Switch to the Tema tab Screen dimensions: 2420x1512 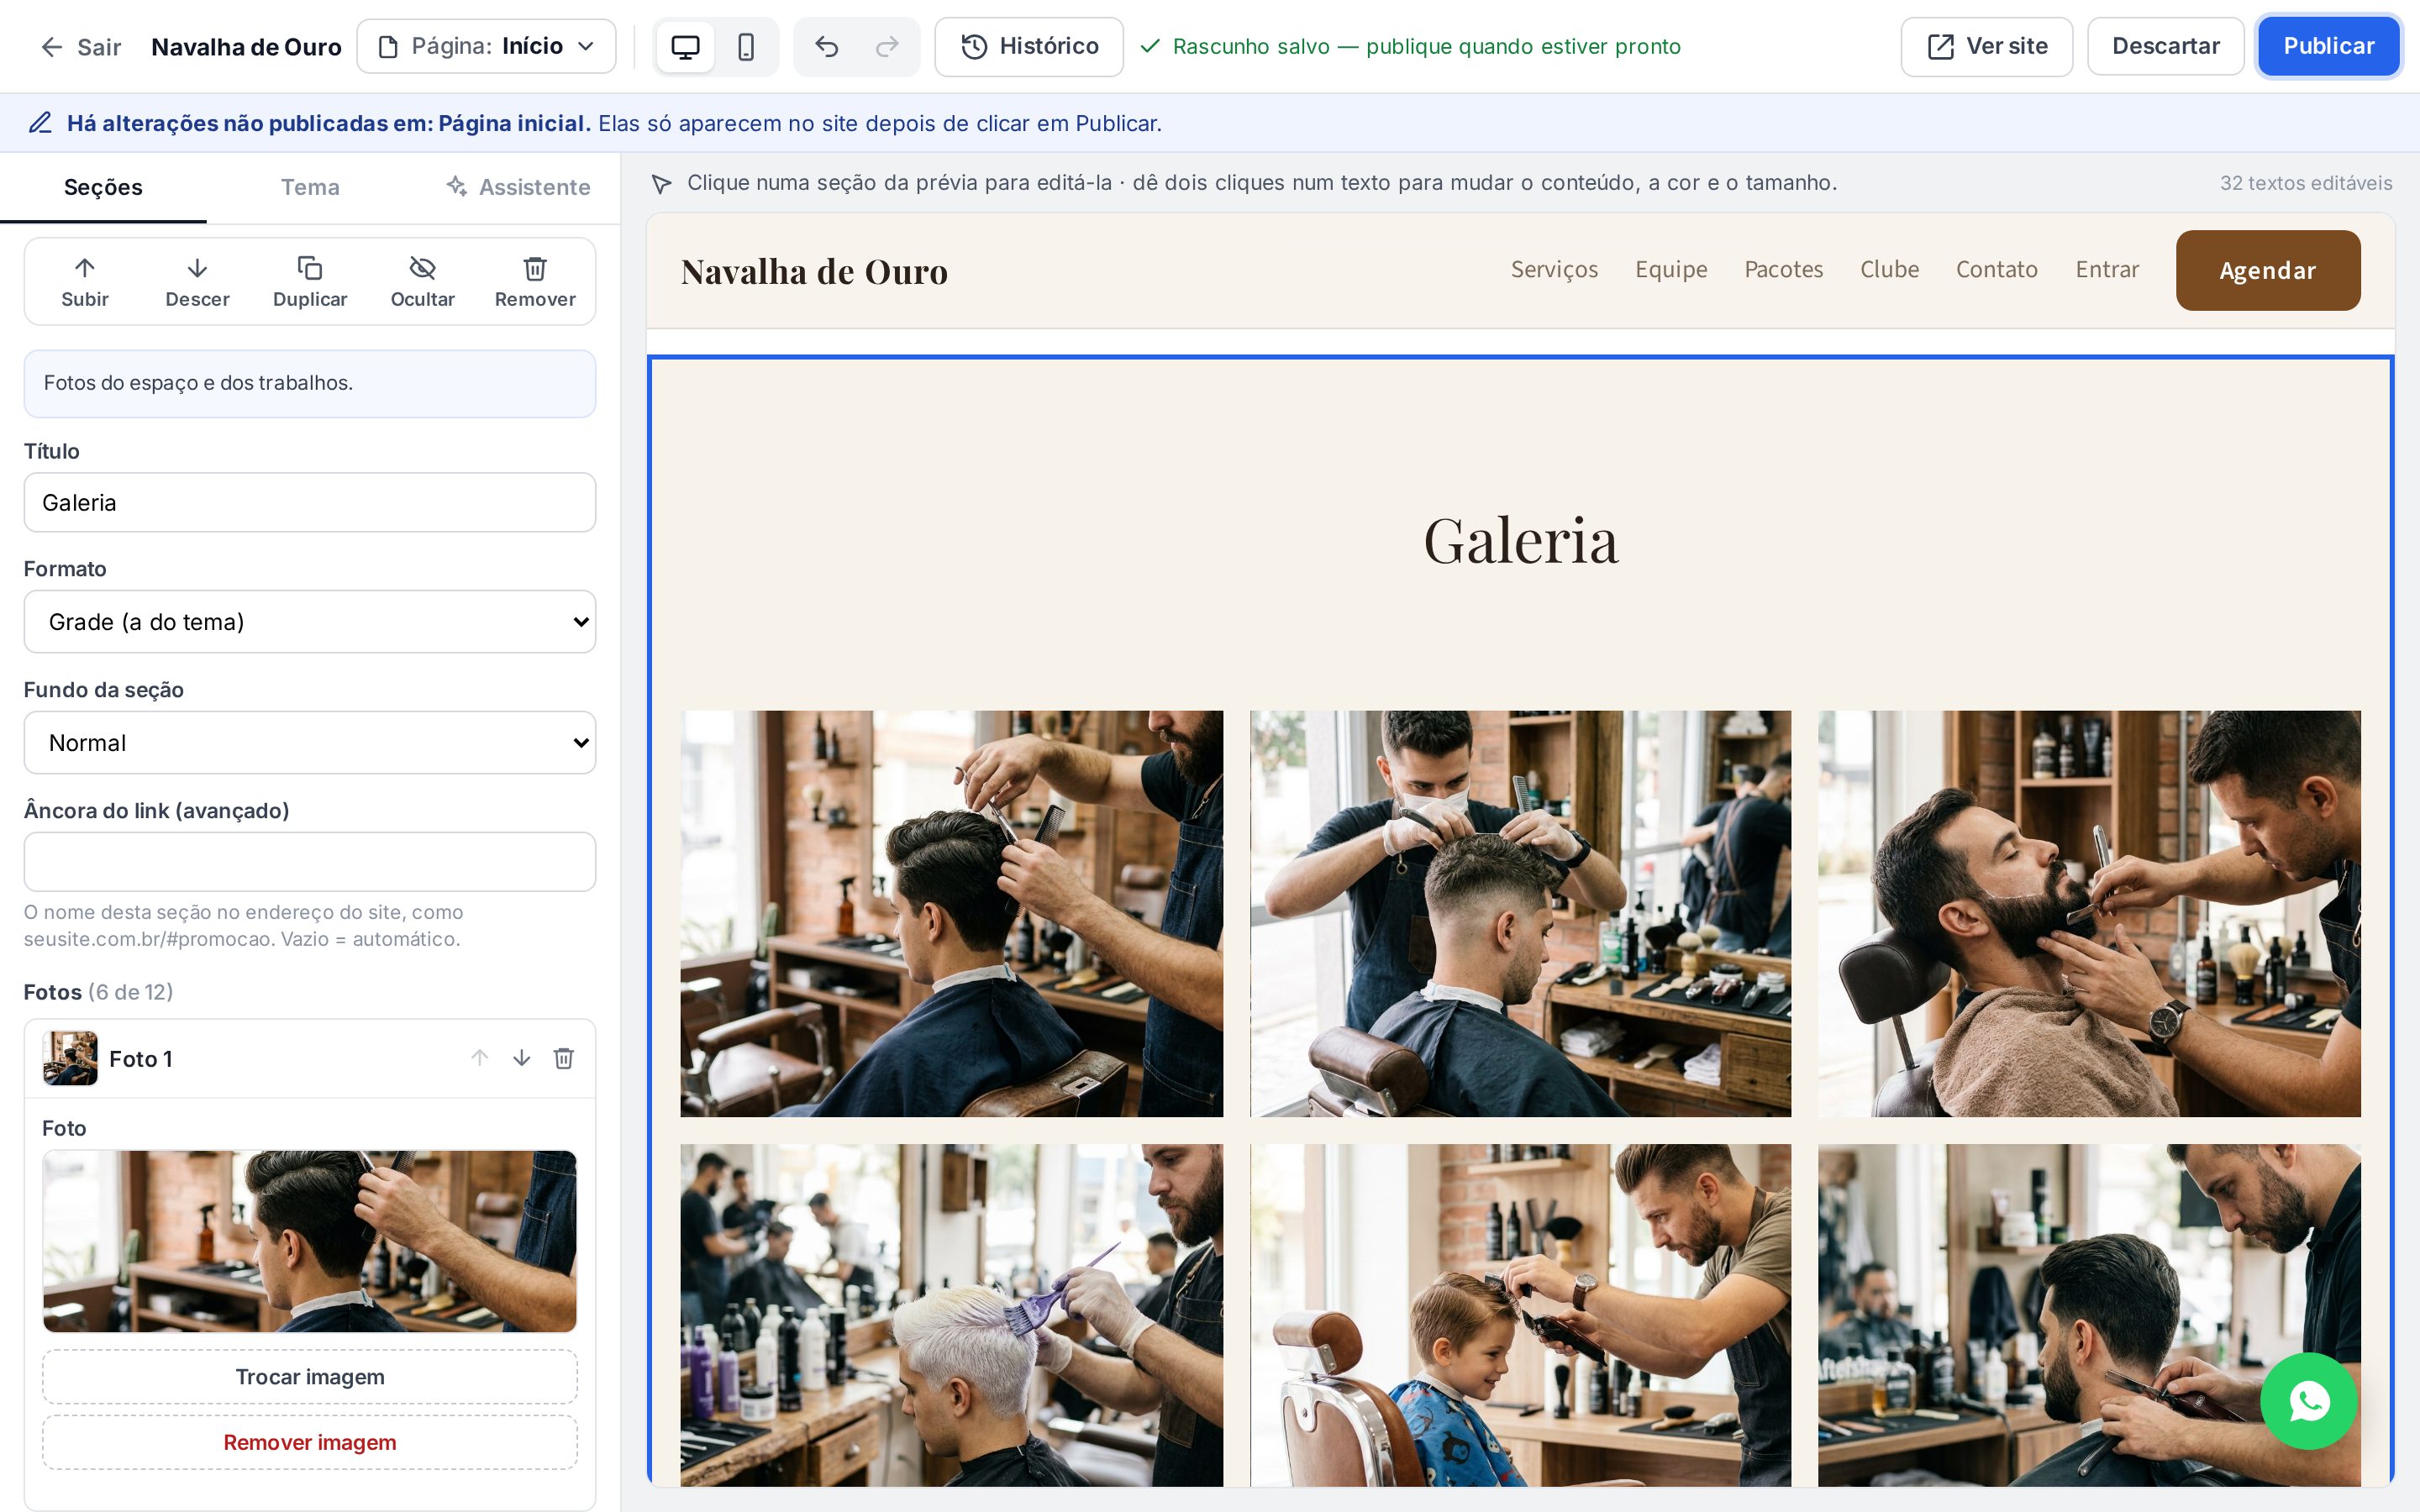[310, 188]
